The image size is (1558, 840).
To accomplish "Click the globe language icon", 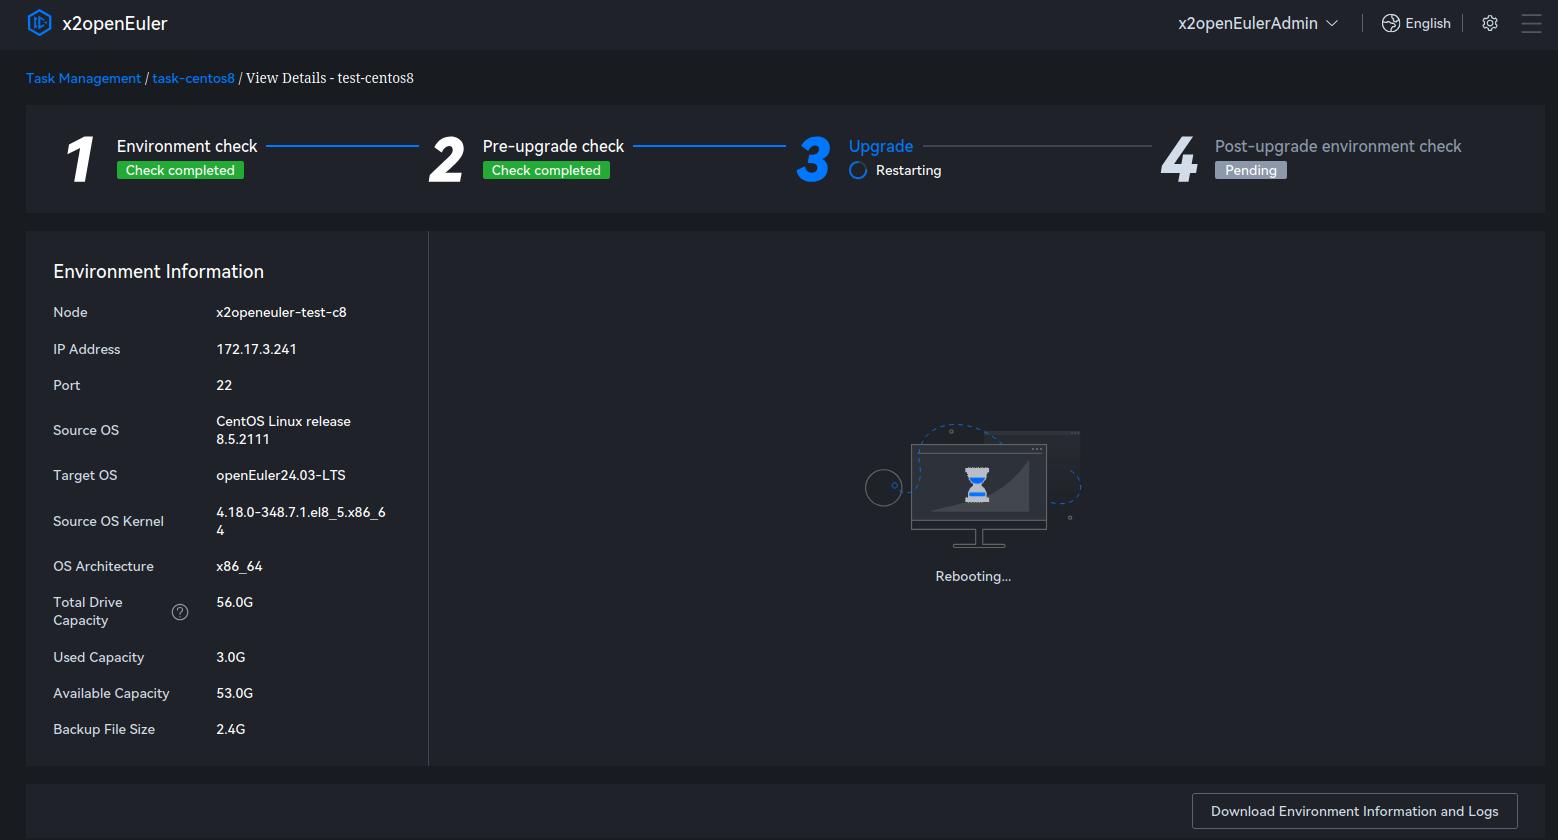I will tap(1390, 23).
